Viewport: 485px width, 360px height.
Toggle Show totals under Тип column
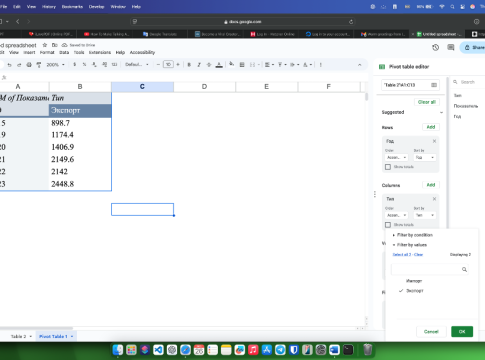tap(388, 225)
